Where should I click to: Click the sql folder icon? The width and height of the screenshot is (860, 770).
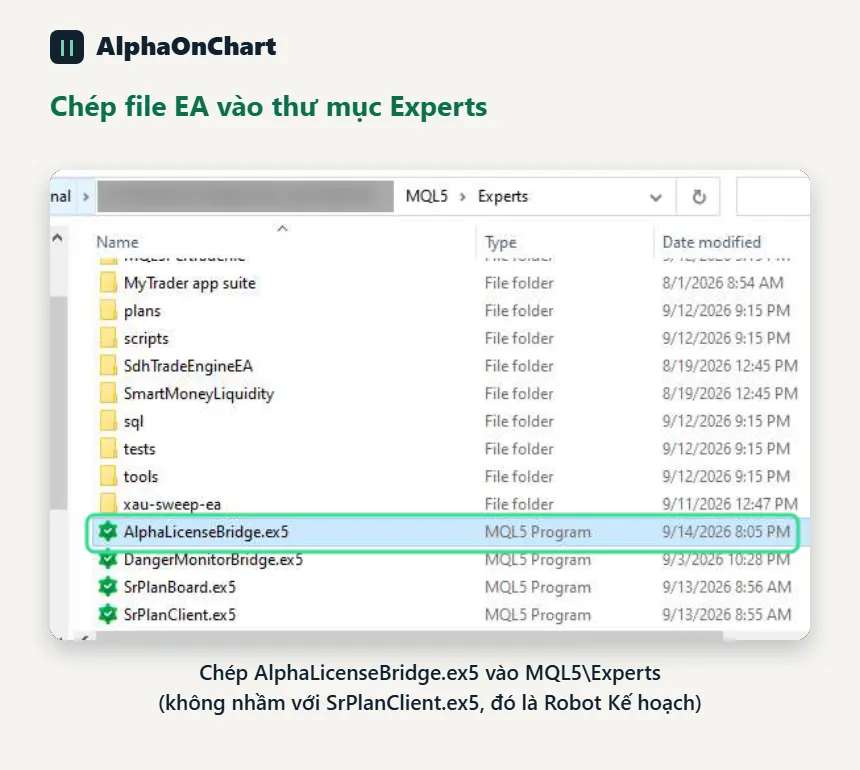[x=108, y=421]
